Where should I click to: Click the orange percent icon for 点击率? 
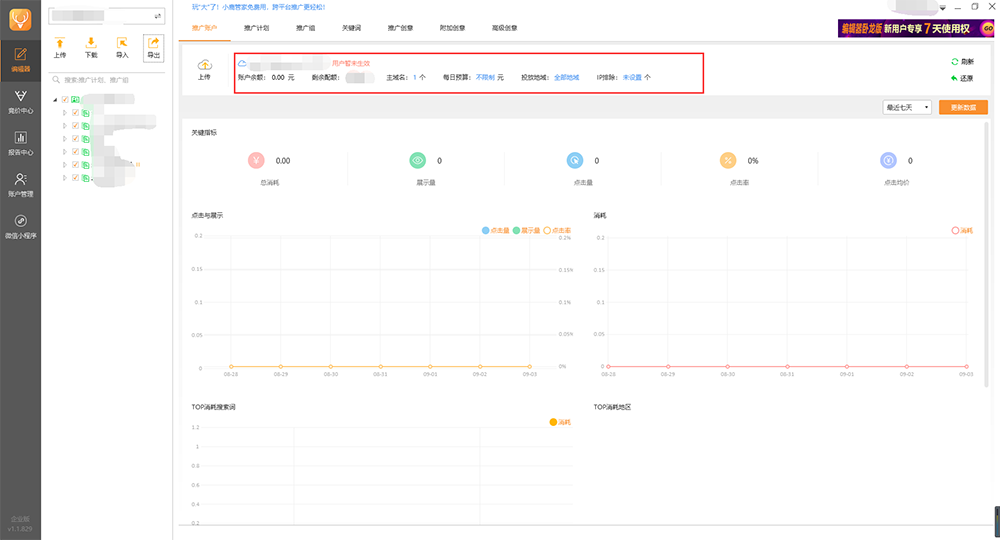728,161
